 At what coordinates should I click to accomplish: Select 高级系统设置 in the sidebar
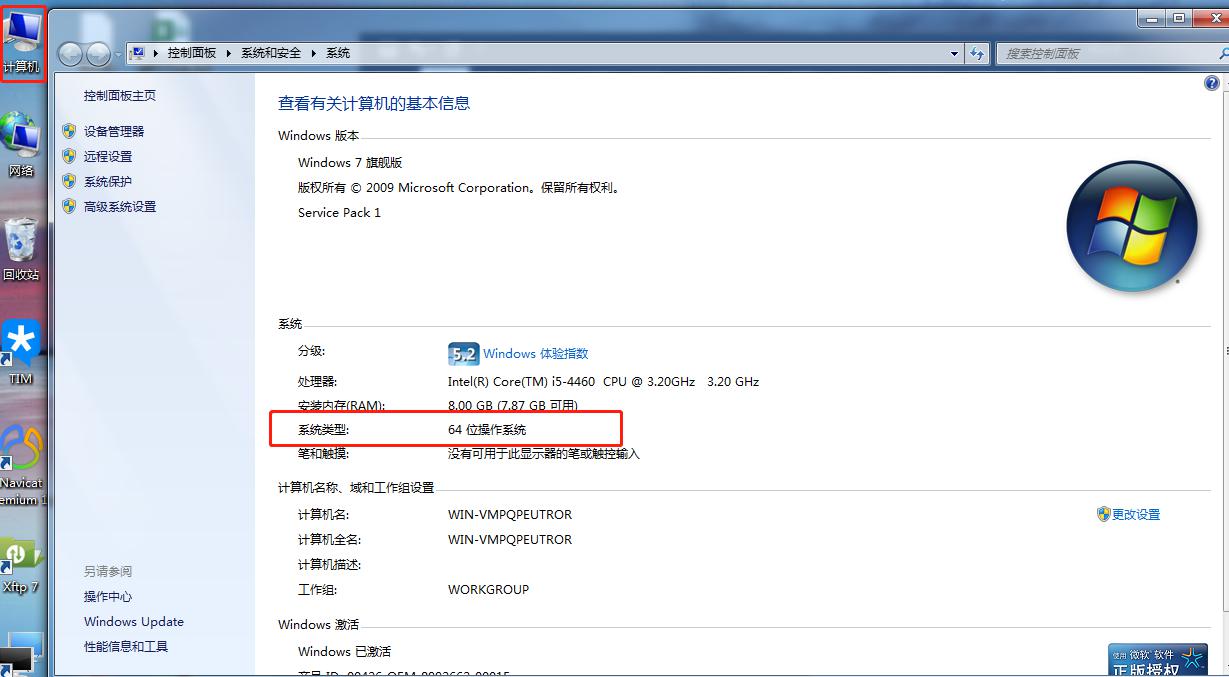tap(119, 207)
